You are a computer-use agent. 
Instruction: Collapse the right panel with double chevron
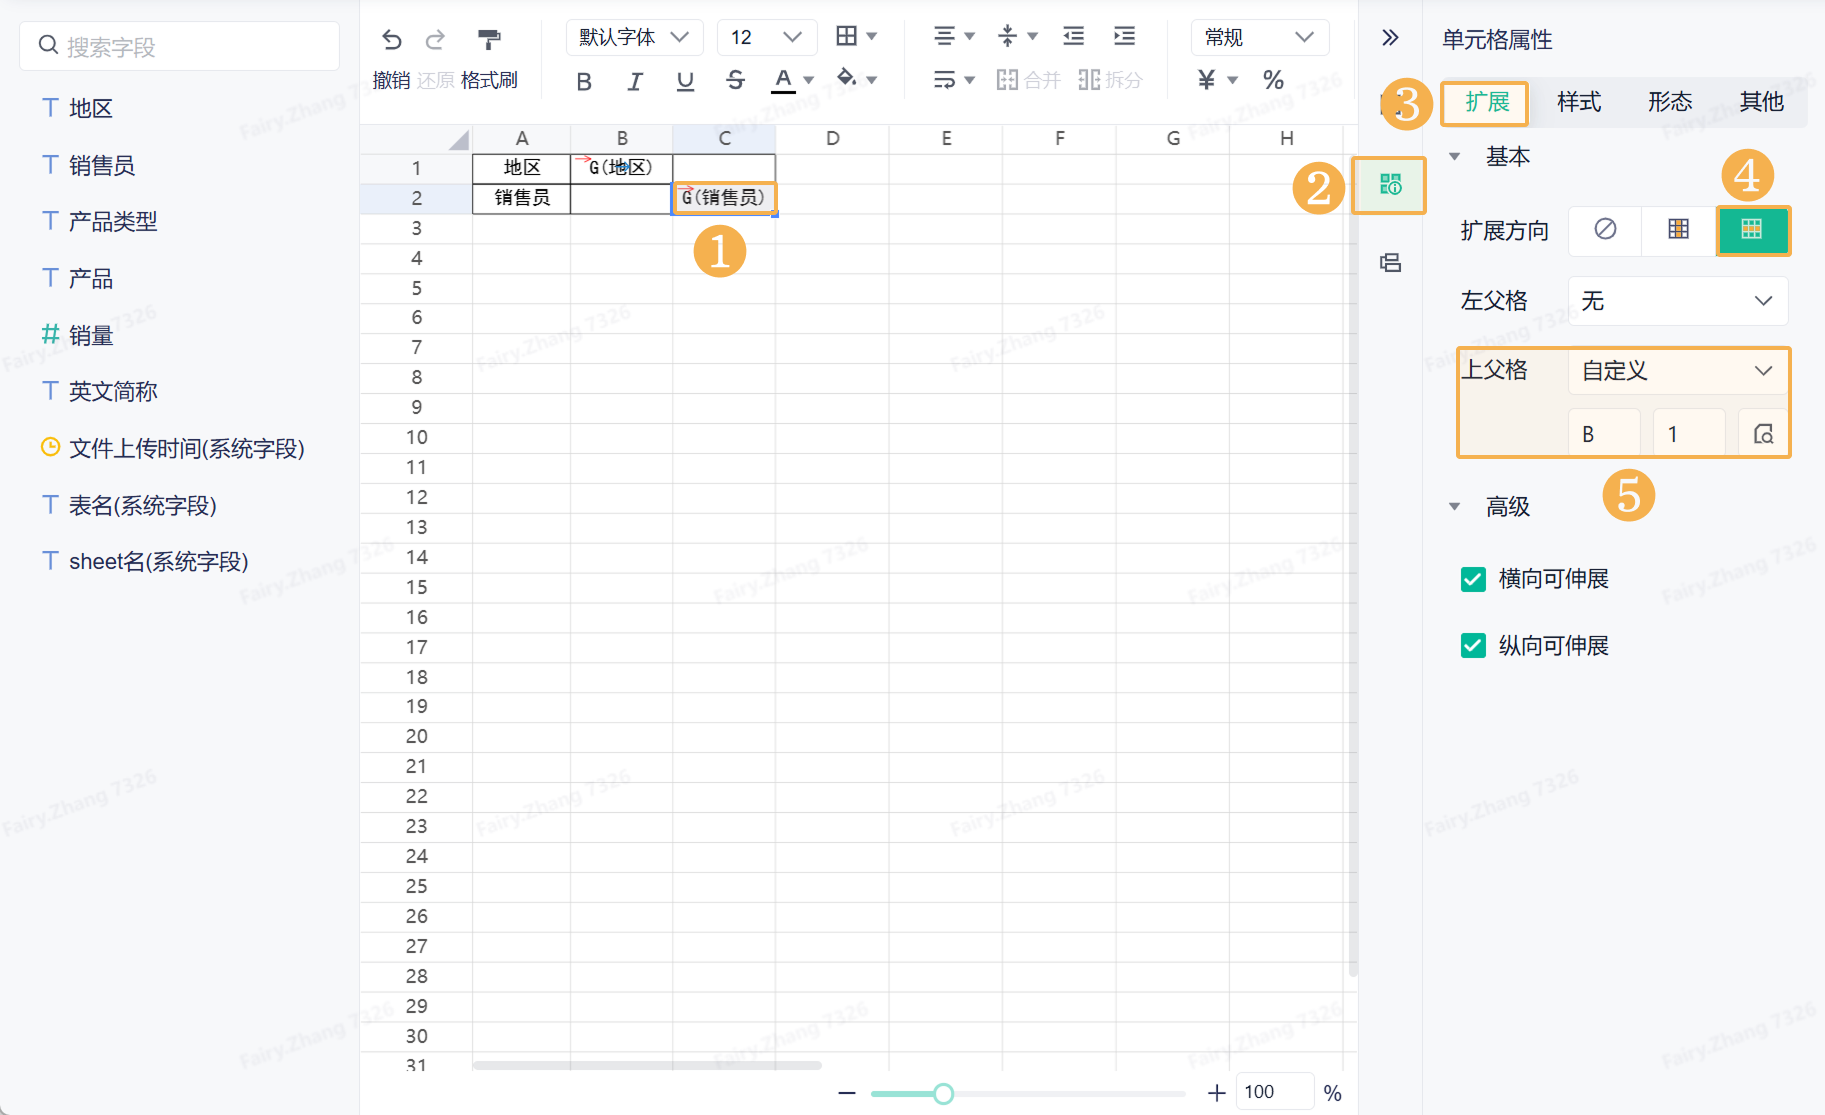tap(1390, 38)
